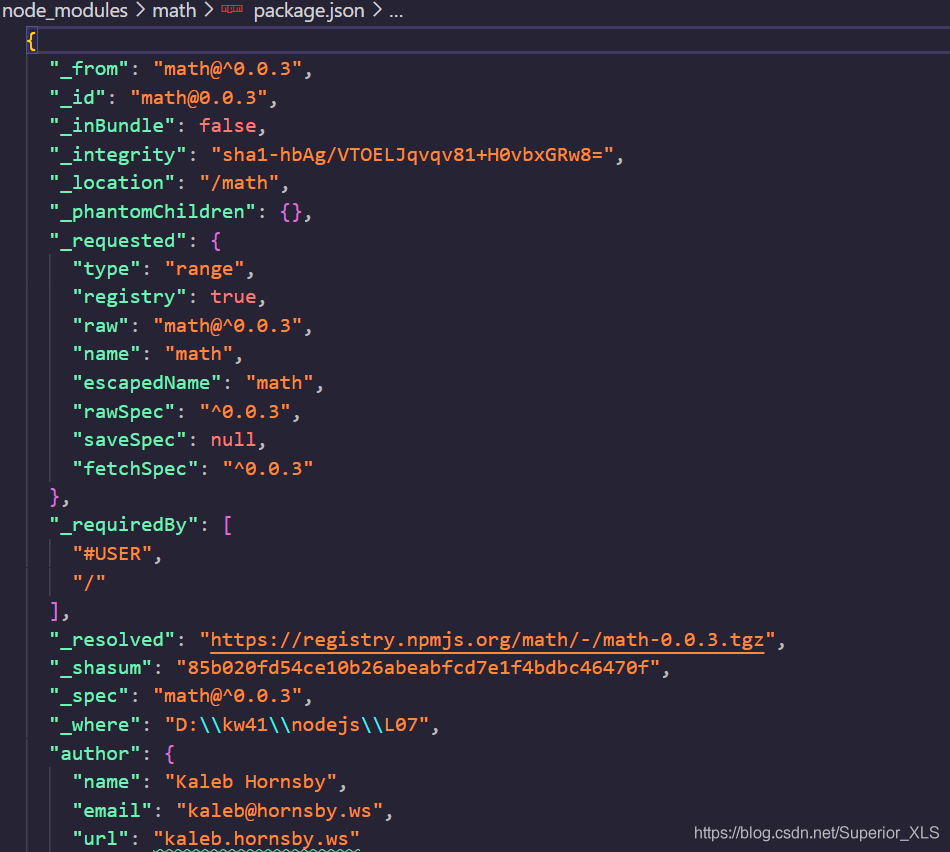Click the "_id" value "math@0.0.3"
The image size is (950, 852).
199,98
